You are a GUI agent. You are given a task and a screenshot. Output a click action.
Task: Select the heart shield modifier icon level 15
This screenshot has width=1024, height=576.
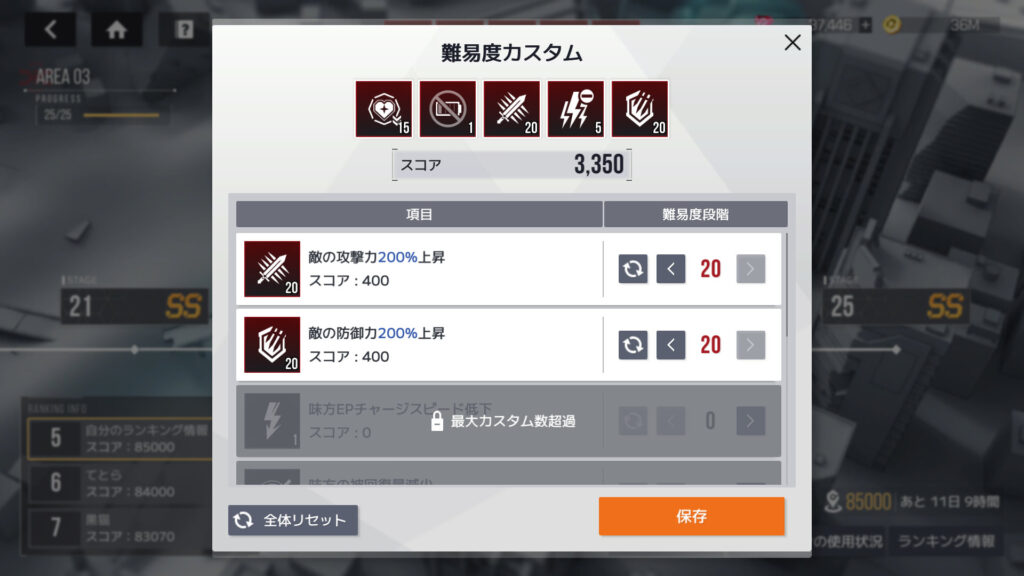pos(384,109)
